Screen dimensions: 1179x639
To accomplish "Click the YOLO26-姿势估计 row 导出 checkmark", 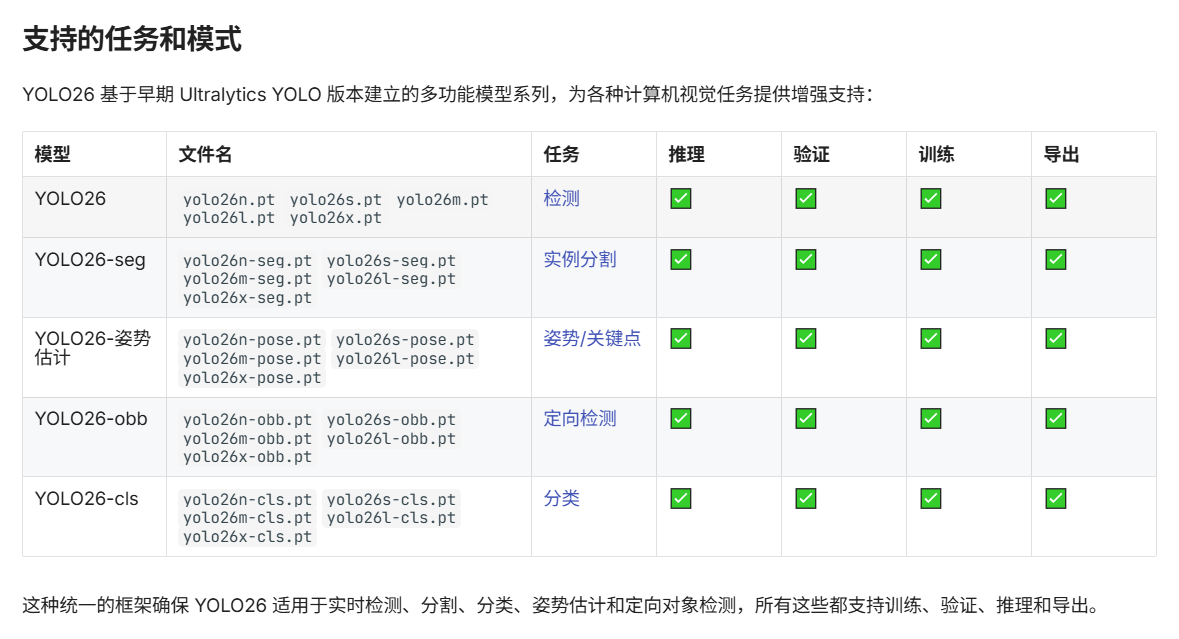I will tap(1056, 338).
